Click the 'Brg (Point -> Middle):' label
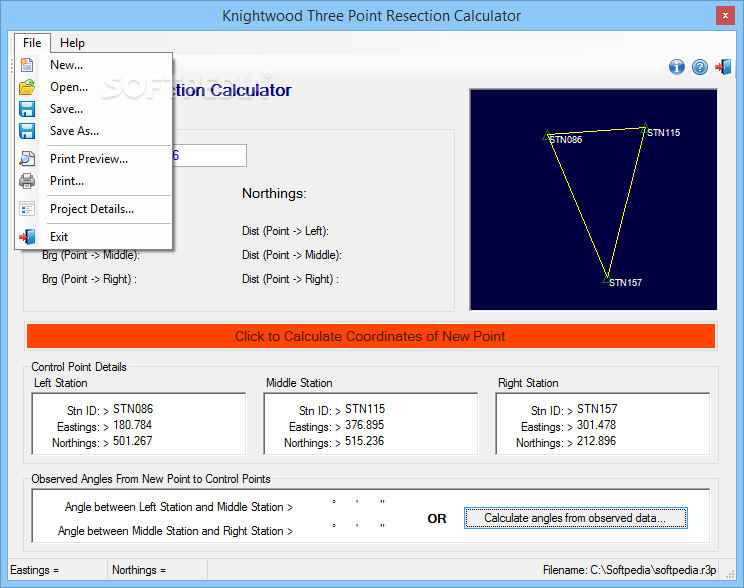 91,255
